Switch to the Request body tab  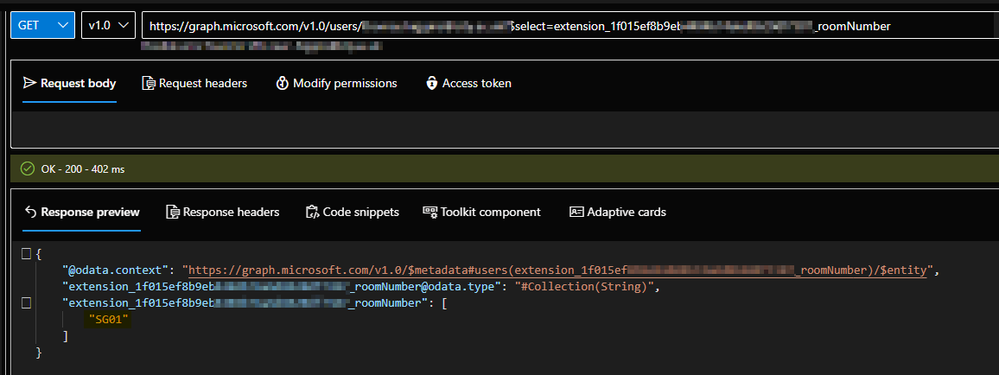pos(69,83)
